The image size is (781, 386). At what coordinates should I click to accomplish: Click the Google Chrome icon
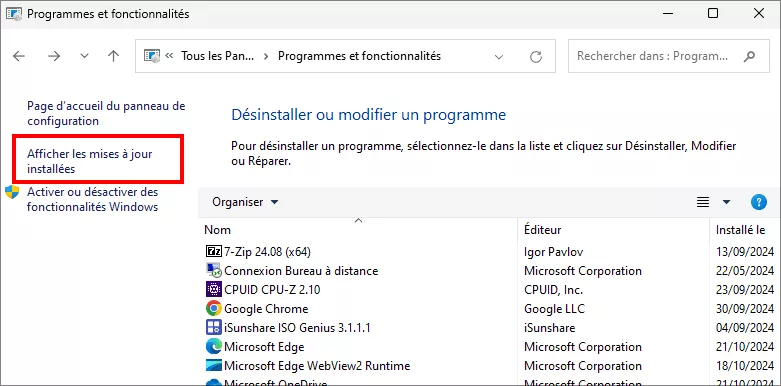(x=213, y=308)
